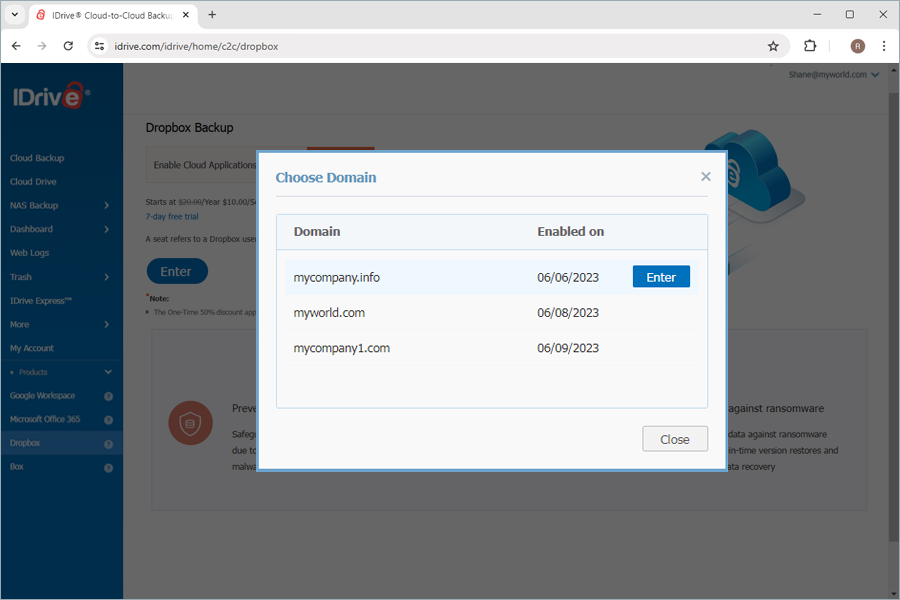
Task: Click the red shield icon on page
Action: pyautogui.click(x=191, y=423)
